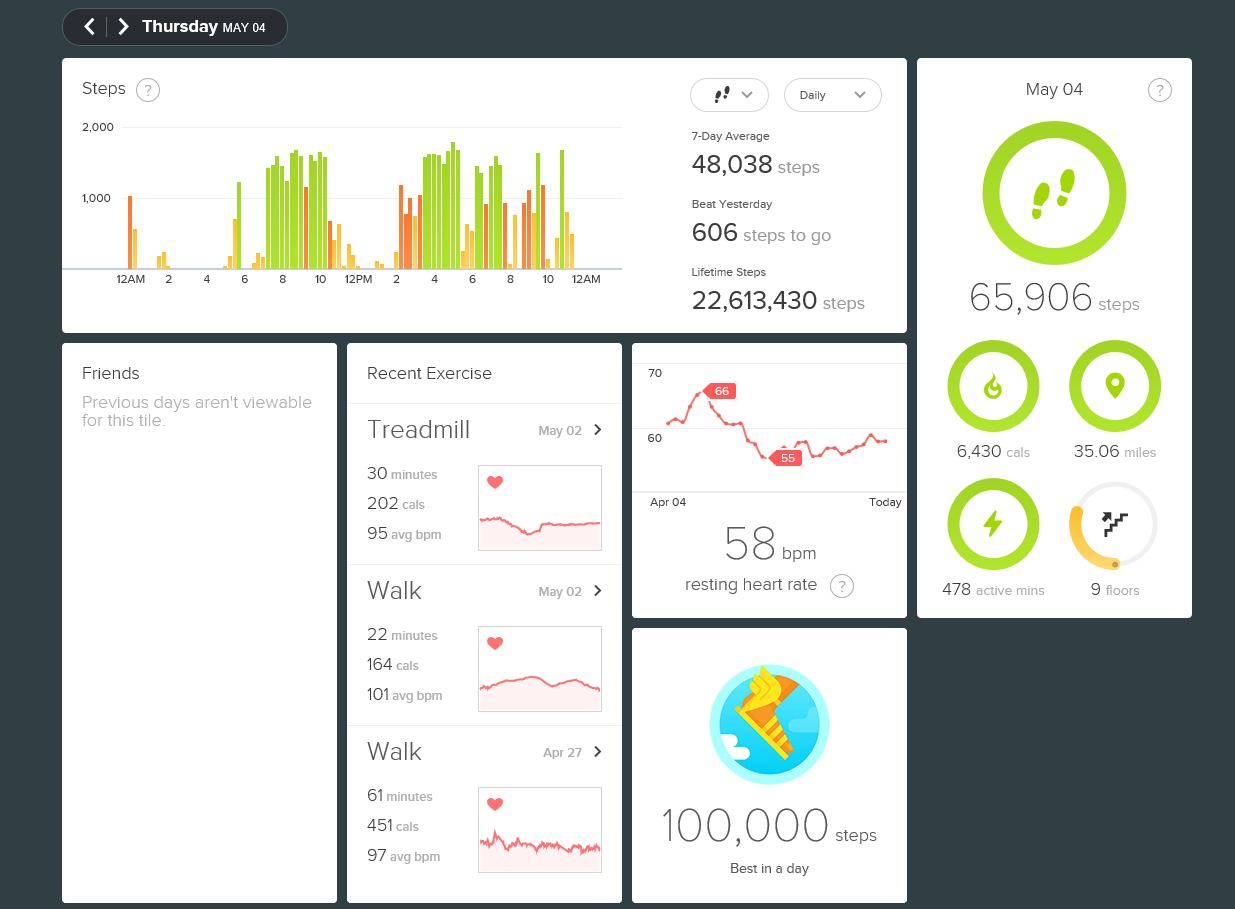Click the torch badge icon
This screenshot has width=1235, height=909.
769,723
